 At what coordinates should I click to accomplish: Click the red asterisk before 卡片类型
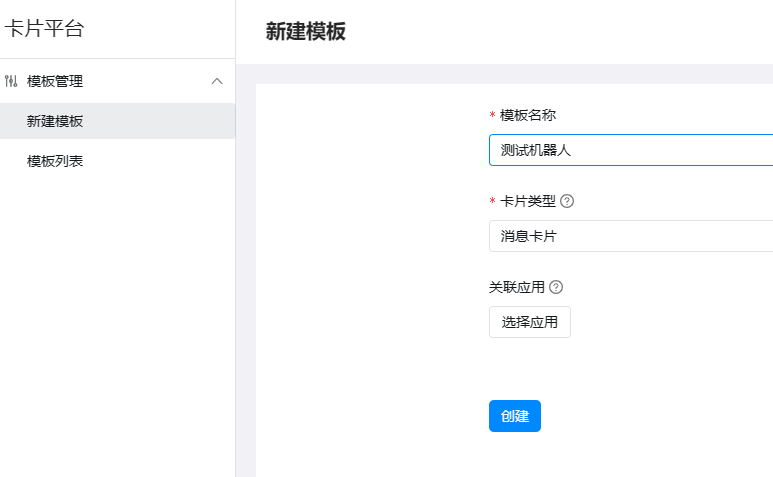pyautogui.click(x=492, y=202)
